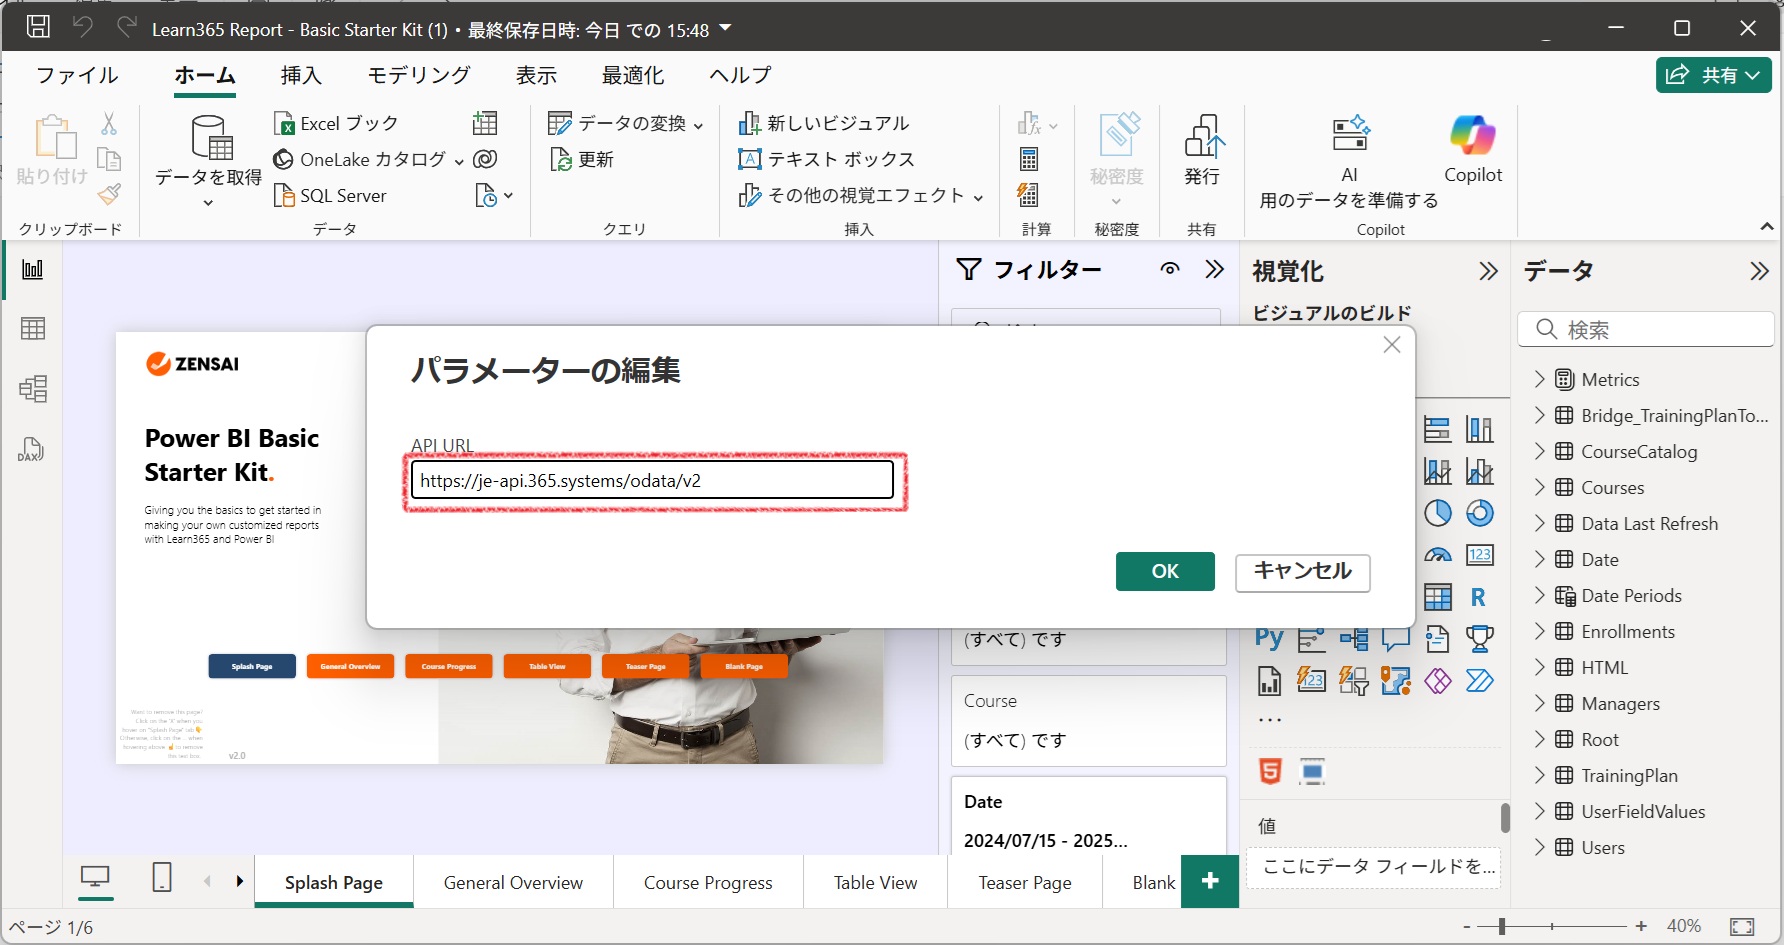Switch to the 表示 ribbon tab
1784x945 pixels.
(x=536, y=75)
